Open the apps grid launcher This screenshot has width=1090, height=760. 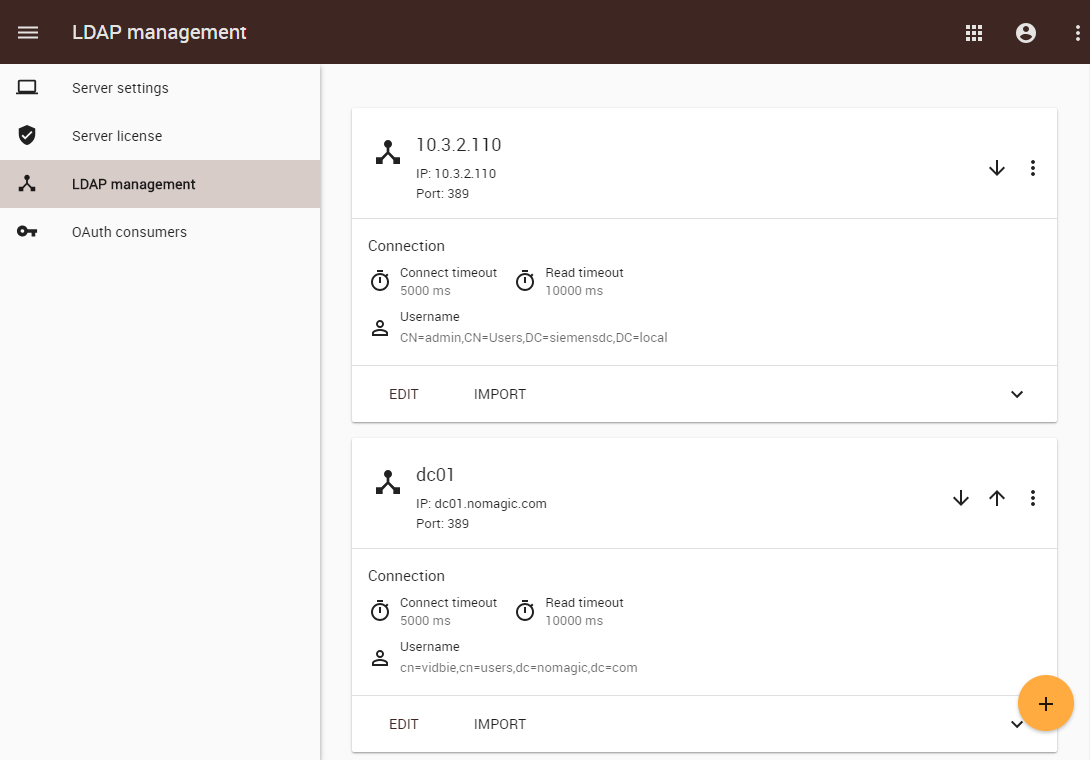[x=974, y=32]
